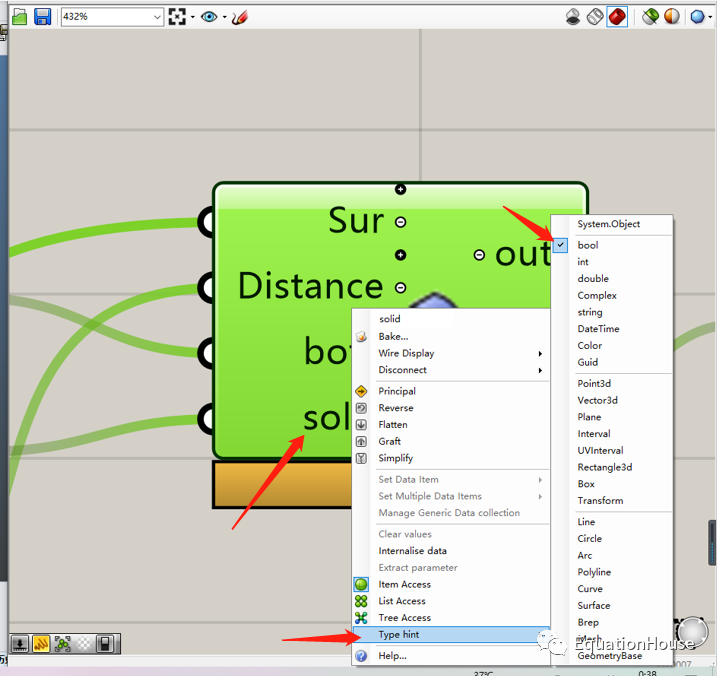Select the red sketch pen tool
The image size is (717, 676).
(240, 17)
